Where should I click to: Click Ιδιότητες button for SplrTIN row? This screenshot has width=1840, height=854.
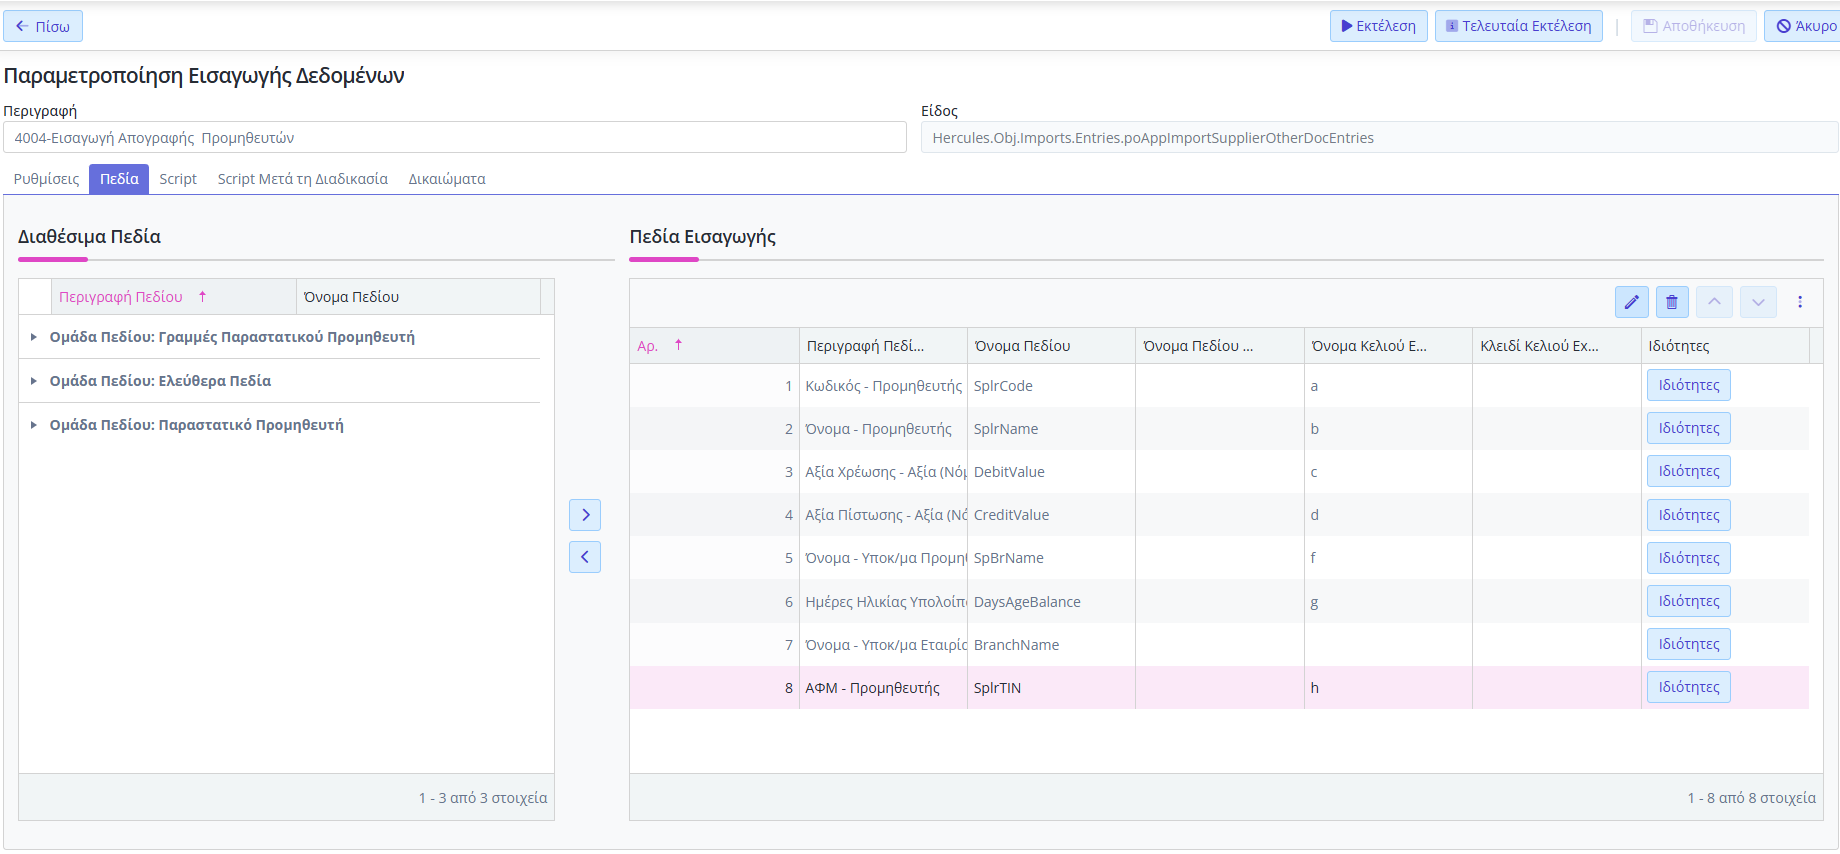[1688, 687]
